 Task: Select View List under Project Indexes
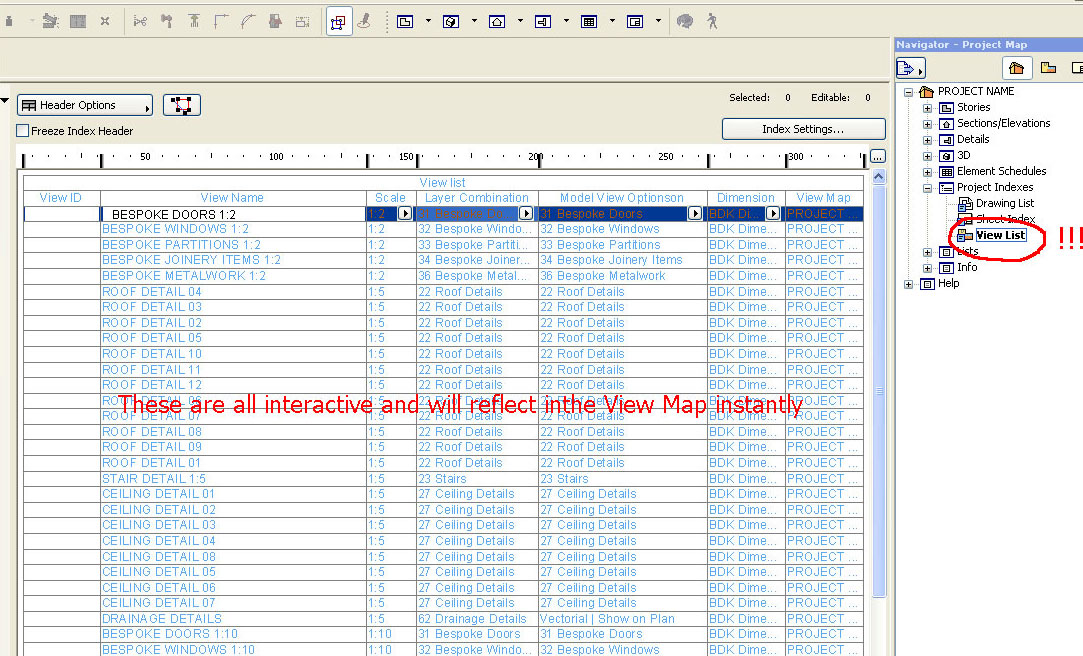click(1000, 234)
